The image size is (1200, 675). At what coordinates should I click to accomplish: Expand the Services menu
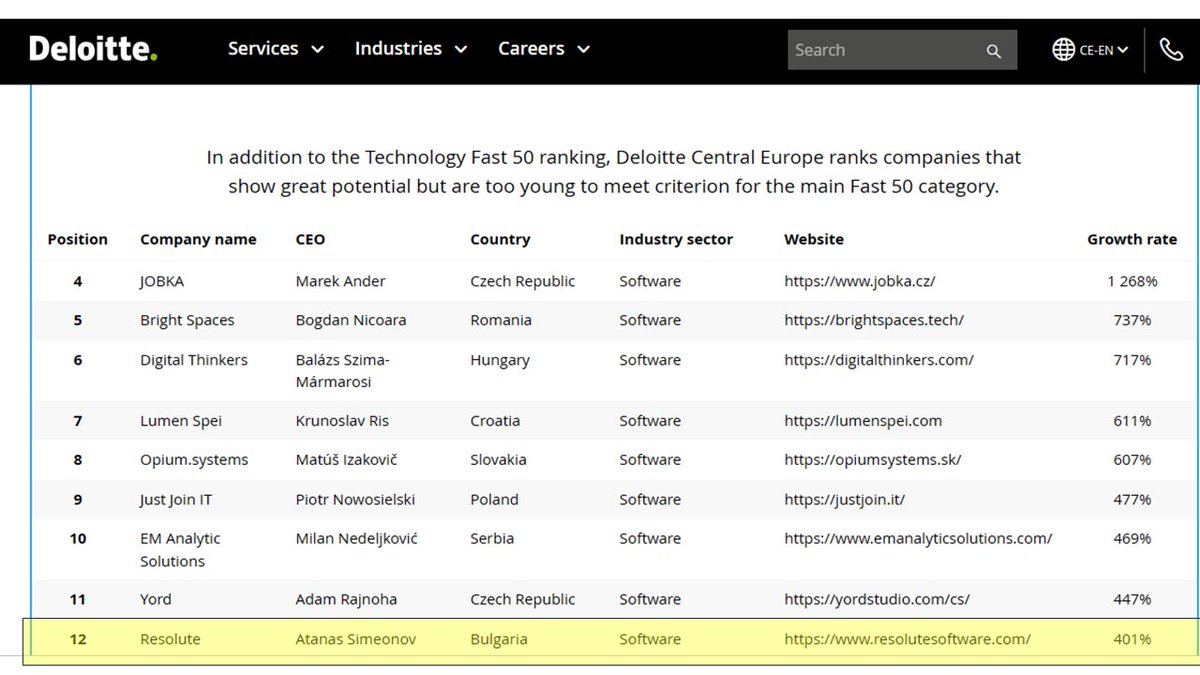[276, 48]
